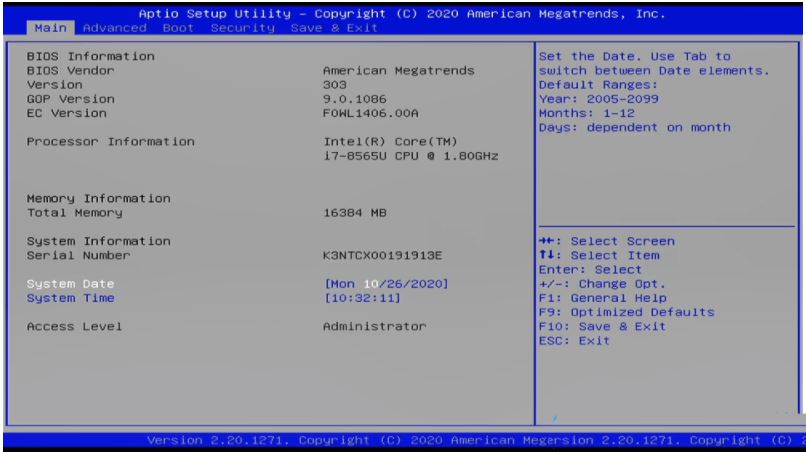Switch to the Advanced tab
The width and height of the screenshot is (806, 454).
click(x=115, y=28)
